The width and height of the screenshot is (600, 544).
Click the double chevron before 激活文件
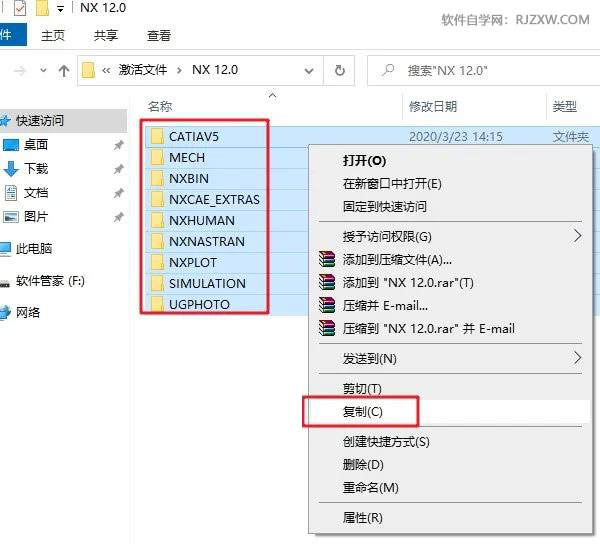coord(106,71)
